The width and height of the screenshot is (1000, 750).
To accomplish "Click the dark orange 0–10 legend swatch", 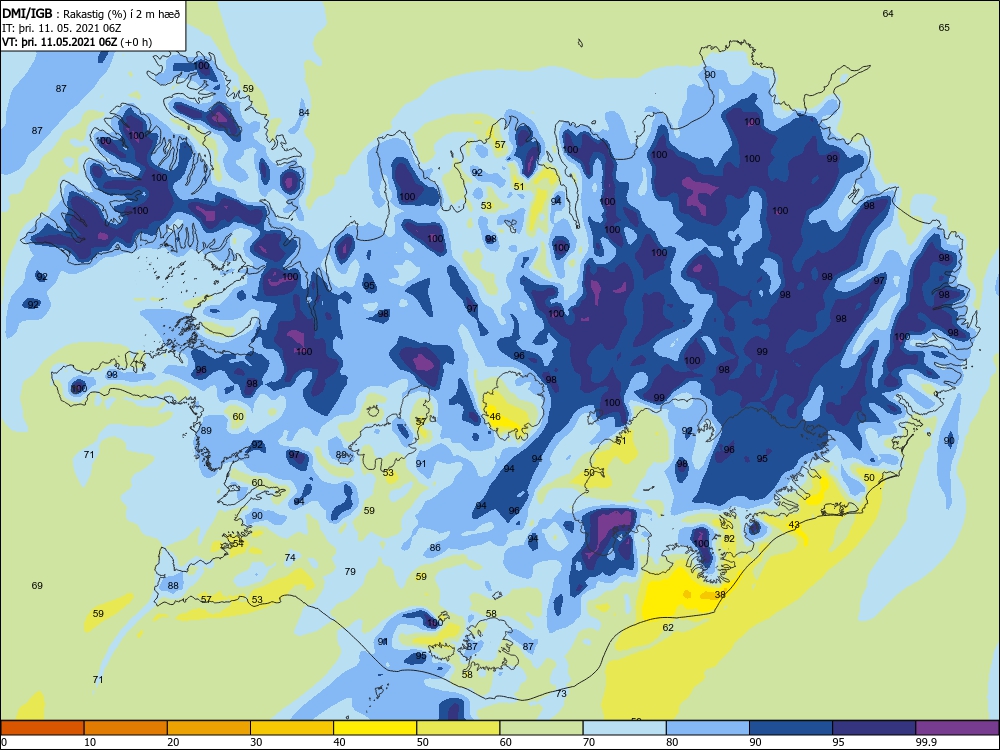I will pyautogui.click(x=42, y=728).
